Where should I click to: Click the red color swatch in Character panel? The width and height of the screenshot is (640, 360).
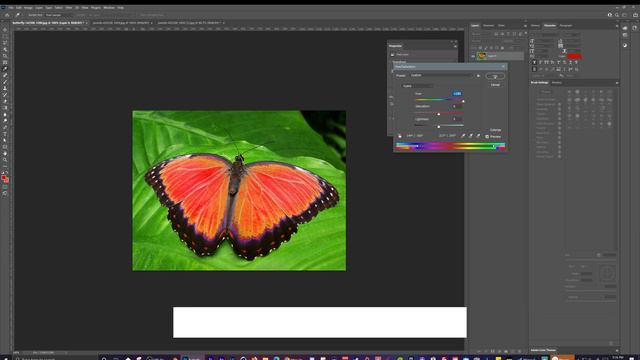574,56
